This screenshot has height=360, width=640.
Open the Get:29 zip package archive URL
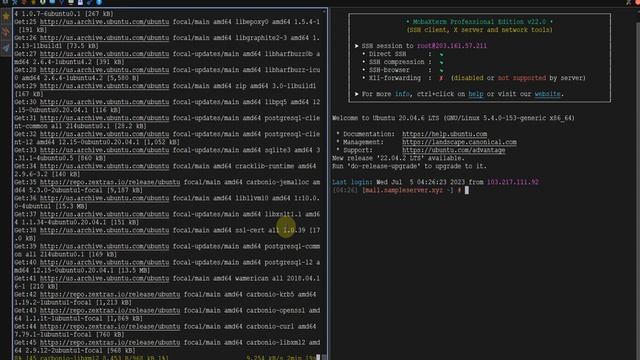[x=104, y=86]
